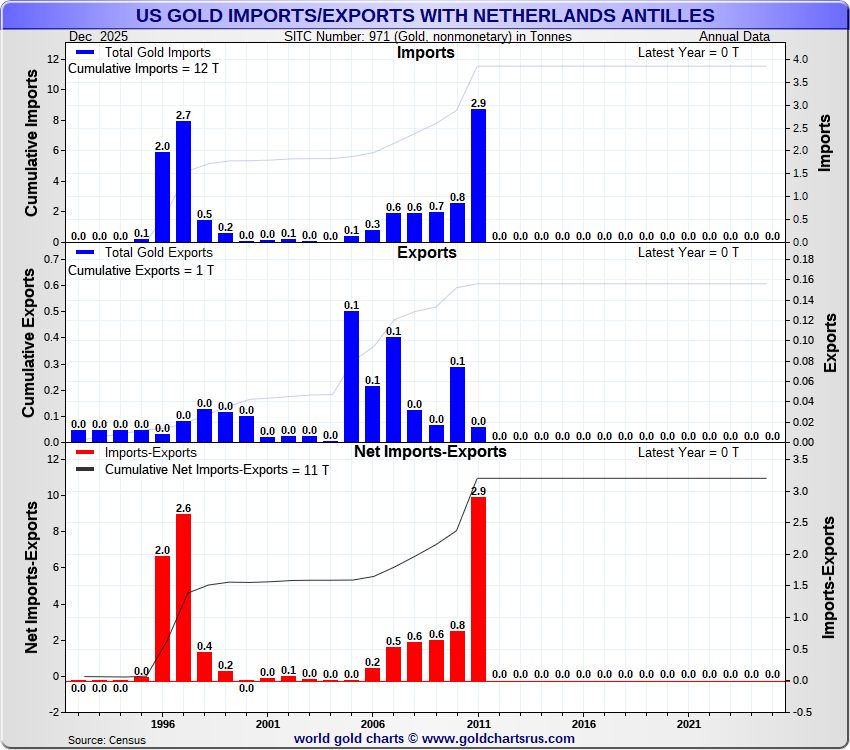Click the Imports-Exports right axis title
Screen dimensions: 850x750
click(x=828, y=578)
